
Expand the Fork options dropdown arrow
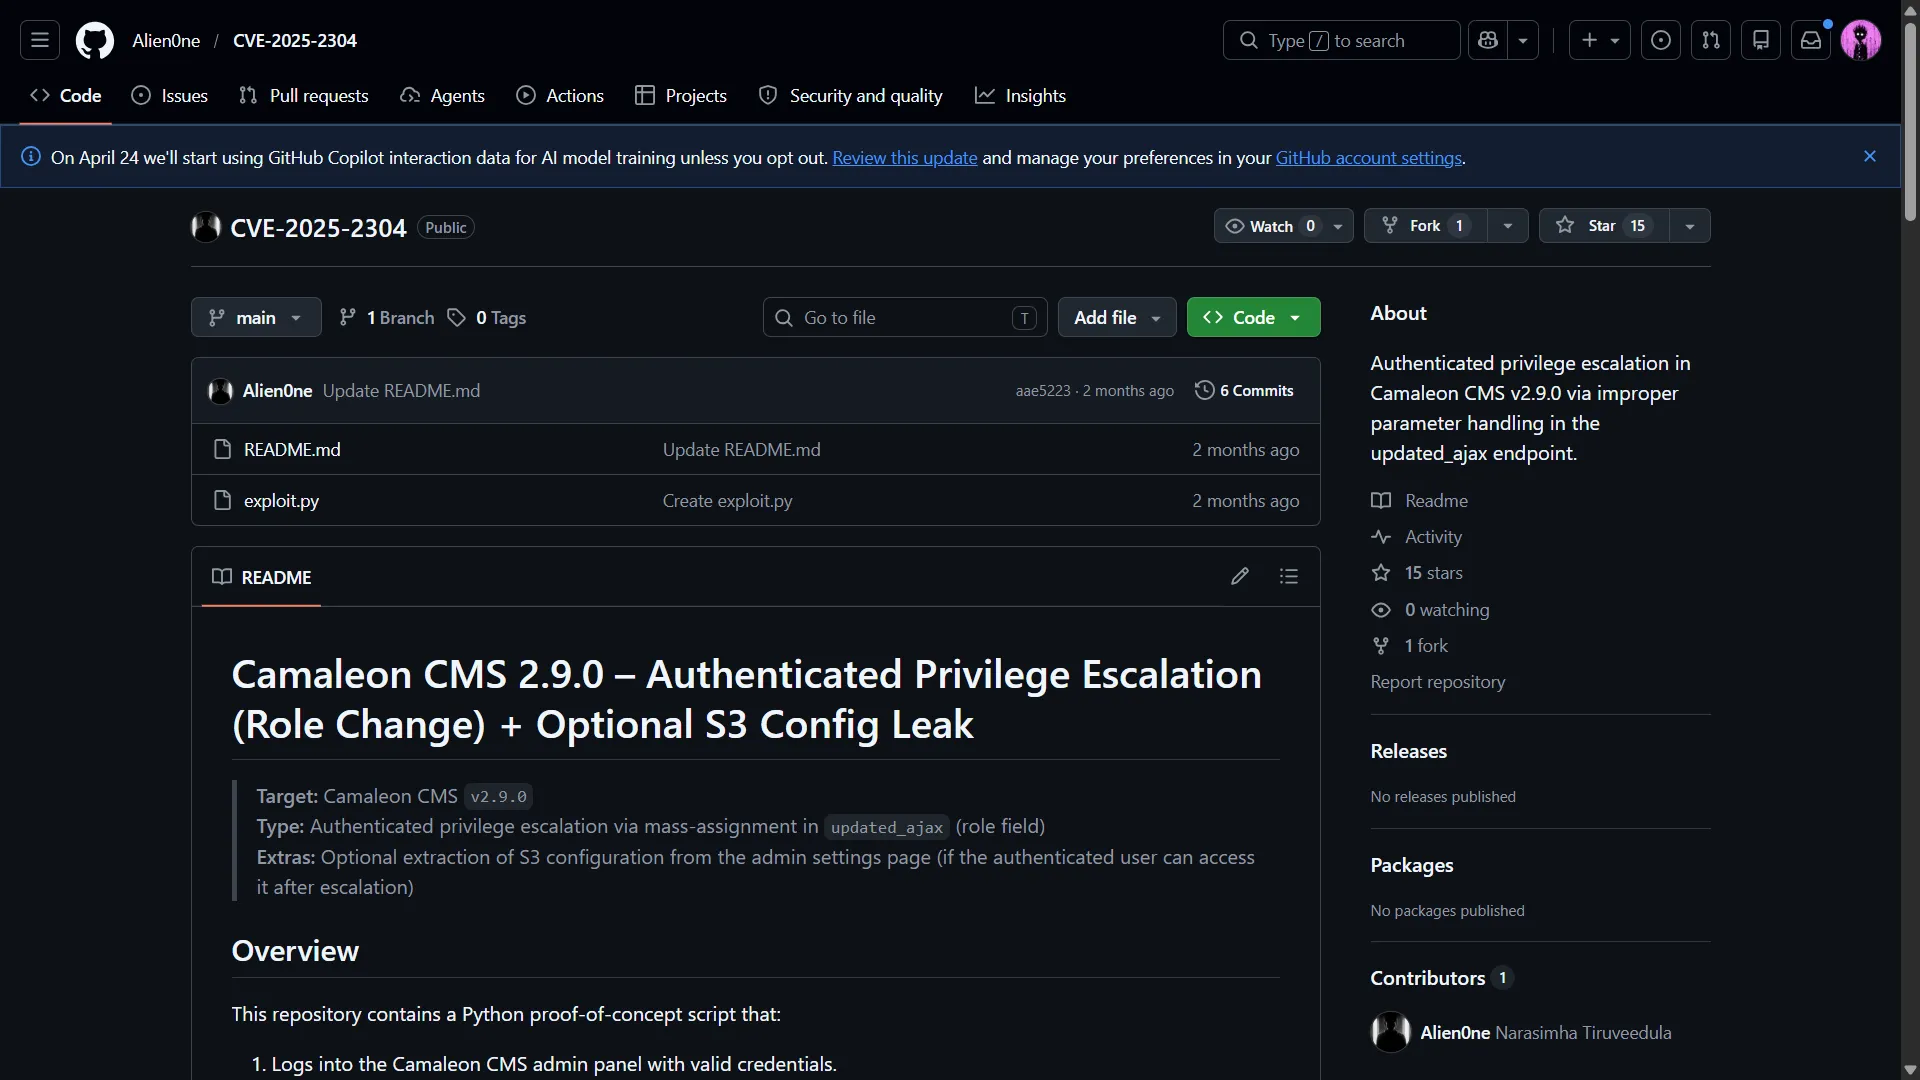point(1508,225)
